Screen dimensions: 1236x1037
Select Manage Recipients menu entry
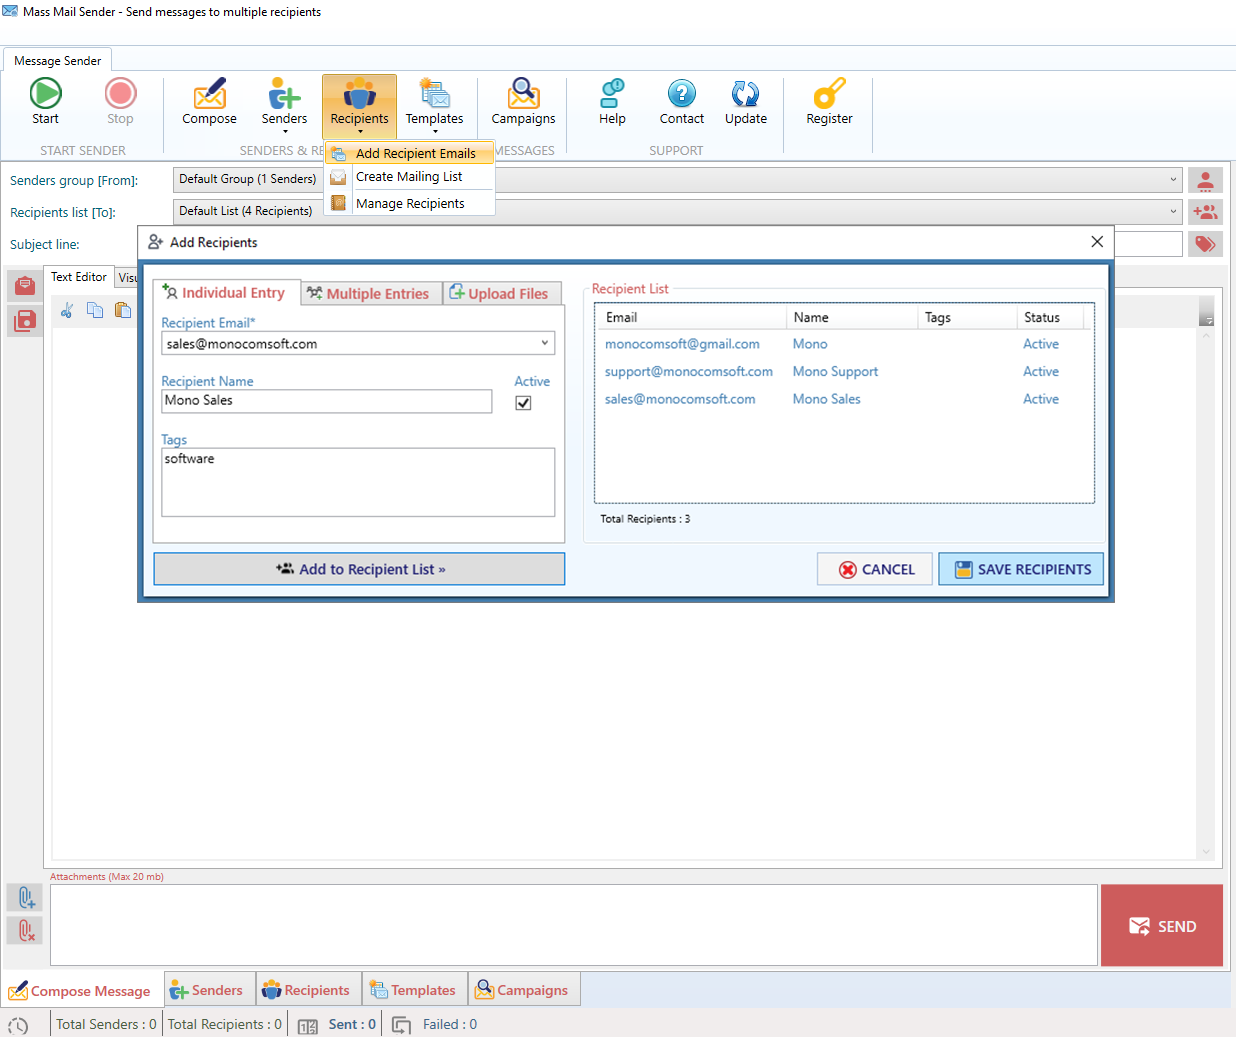(410, 203)
